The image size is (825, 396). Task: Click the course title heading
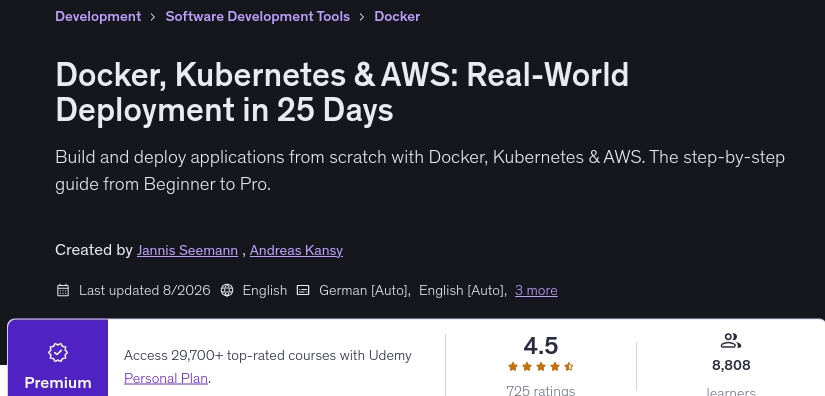coord(342,92)
